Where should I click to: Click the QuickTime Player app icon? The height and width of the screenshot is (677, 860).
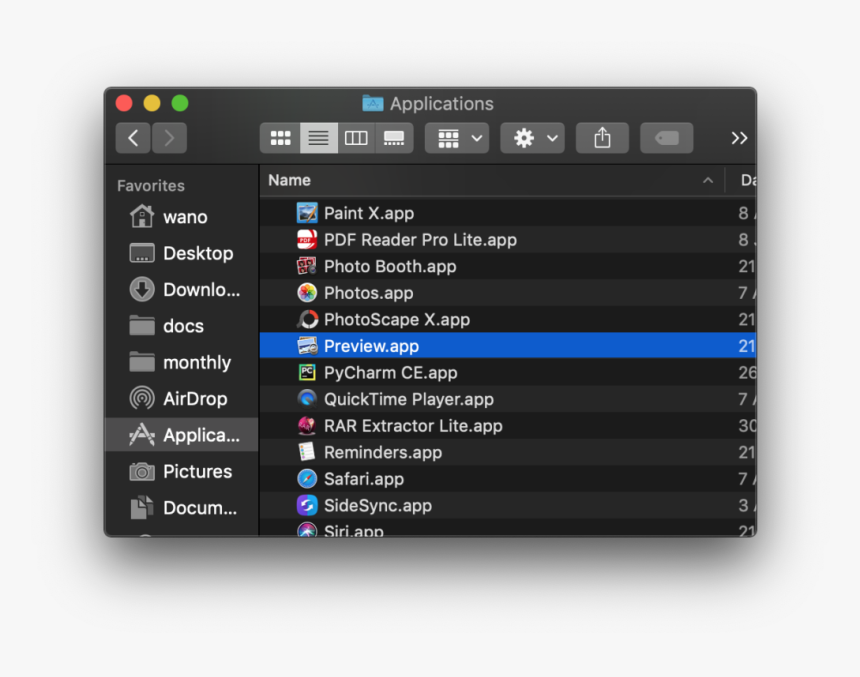point(307,399)
